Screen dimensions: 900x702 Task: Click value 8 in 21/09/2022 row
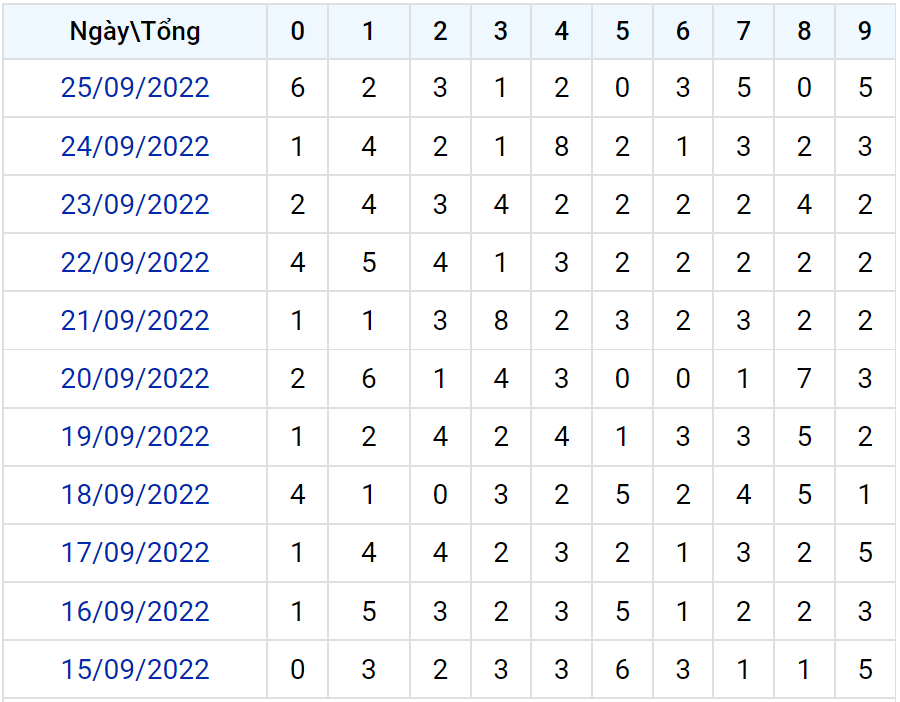[501, 320]
